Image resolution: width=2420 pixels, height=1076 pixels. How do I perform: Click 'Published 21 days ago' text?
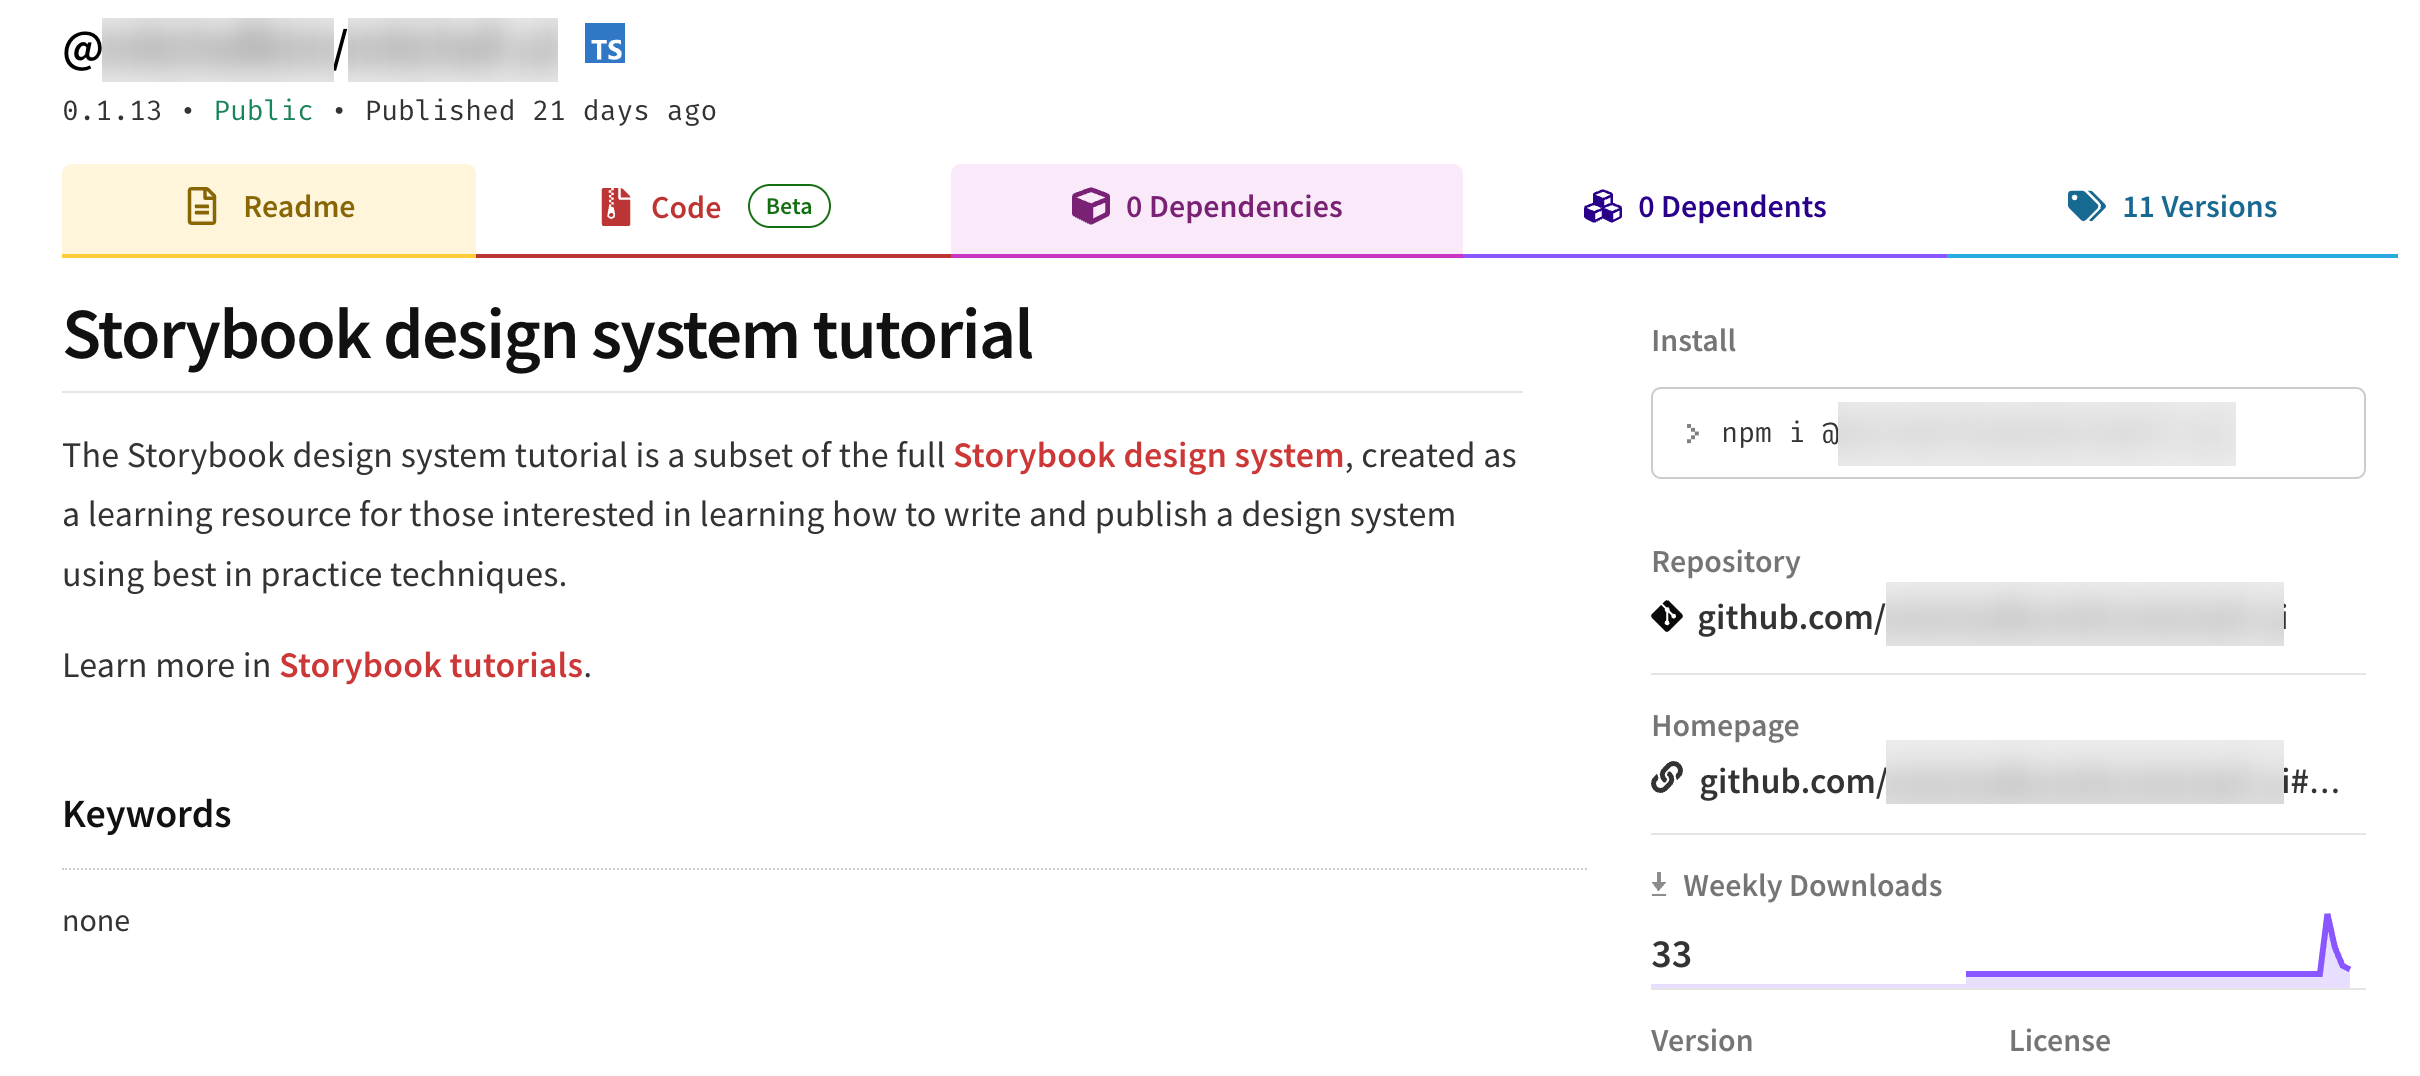[541, 110]
